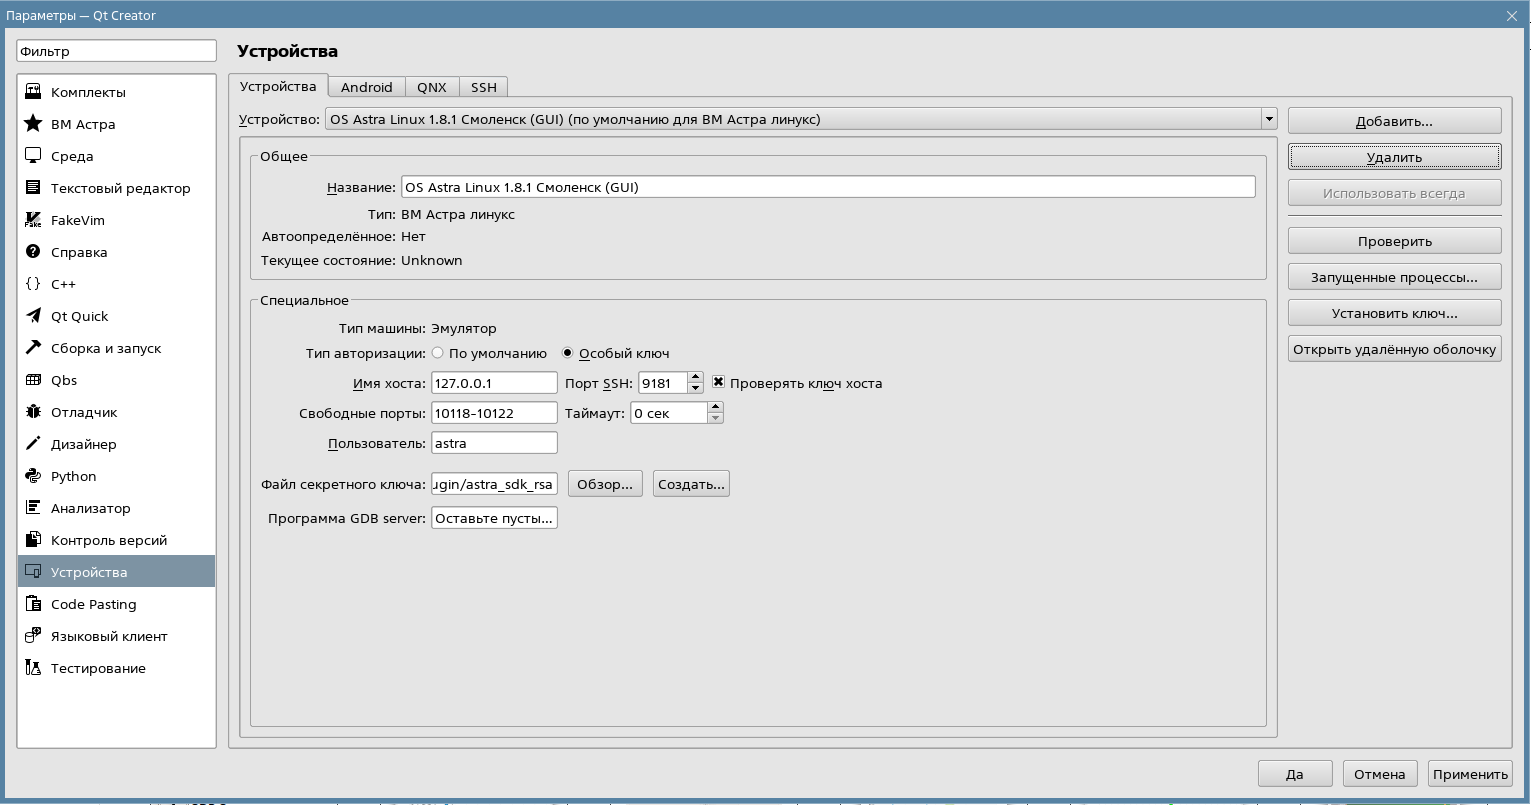Screen dimensions: 1531x805
Task: Select the hammer icon for Сборка и запуск
Action: 33,348
